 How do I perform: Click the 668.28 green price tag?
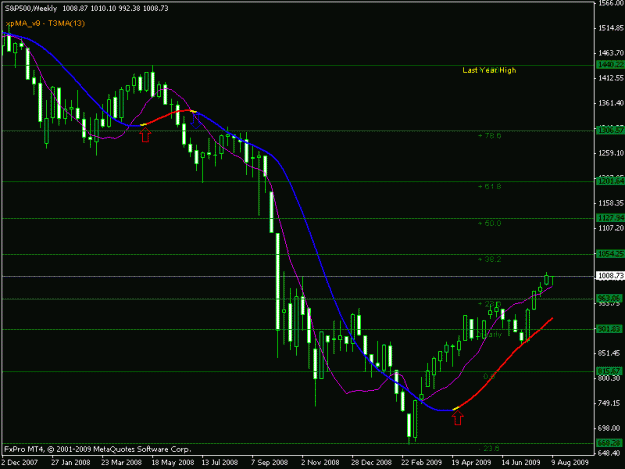pyautogui.click(x=609, y=443)
